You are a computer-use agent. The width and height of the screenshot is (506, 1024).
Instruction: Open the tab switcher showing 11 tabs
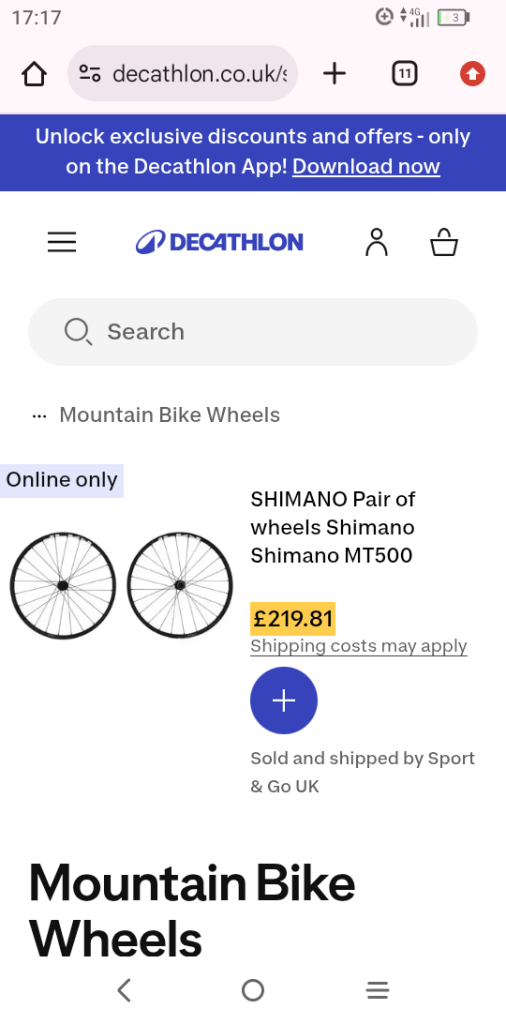tap(404, 74)
